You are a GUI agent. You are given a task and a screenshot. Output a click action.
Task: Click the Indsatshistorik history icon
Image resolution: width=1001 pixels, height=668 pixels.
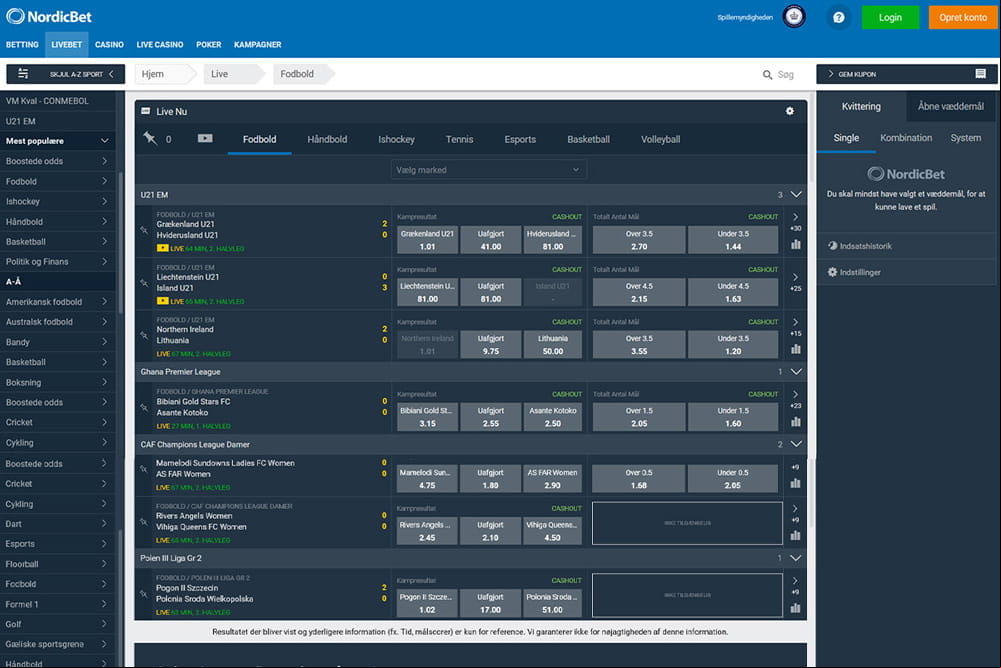point(832,246)
